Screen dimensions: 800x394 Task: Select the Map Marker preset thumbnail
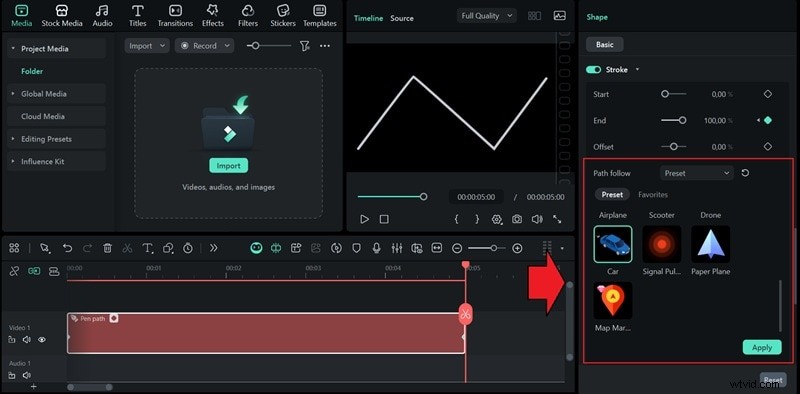613,301
